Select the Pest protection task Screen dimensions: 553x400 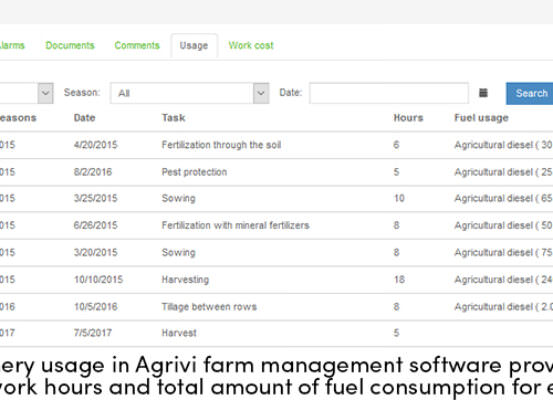[x=194, y=172]
